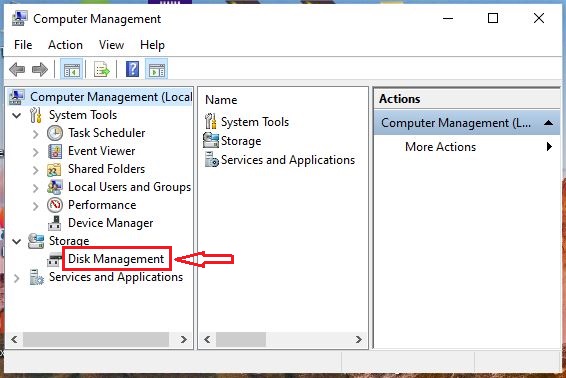Select Device Manager in the tree

click(110, 223)
